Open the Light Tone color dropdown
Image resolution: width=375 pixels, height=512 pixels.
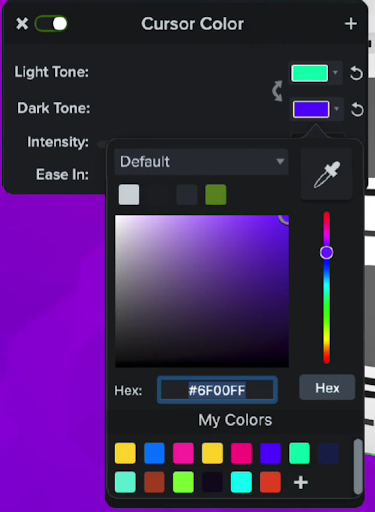coord(335,72)
